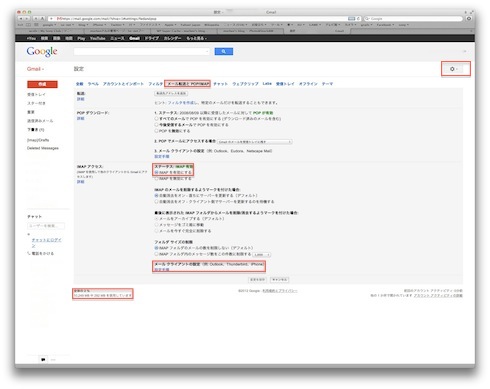This screenshot has width=490, height=389.
Task: Open the IMAP folder message limit dropdown
Action: (262, 255)
